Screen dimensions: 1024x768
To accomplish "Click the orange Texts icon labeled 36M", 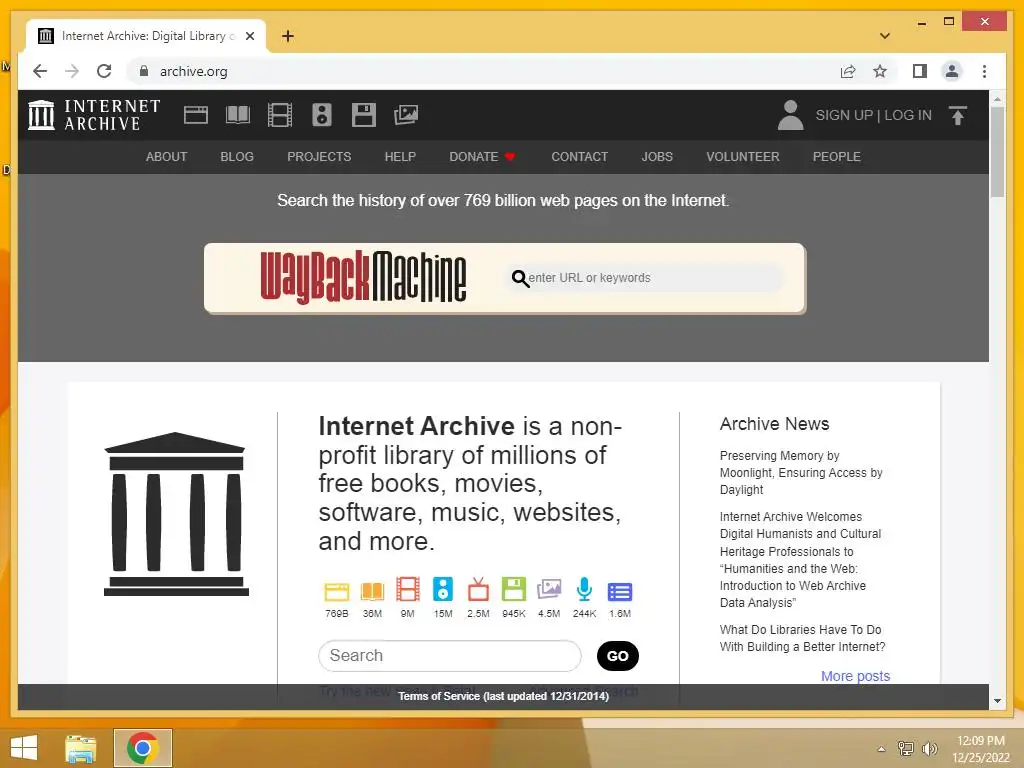I will pos(372,591).
